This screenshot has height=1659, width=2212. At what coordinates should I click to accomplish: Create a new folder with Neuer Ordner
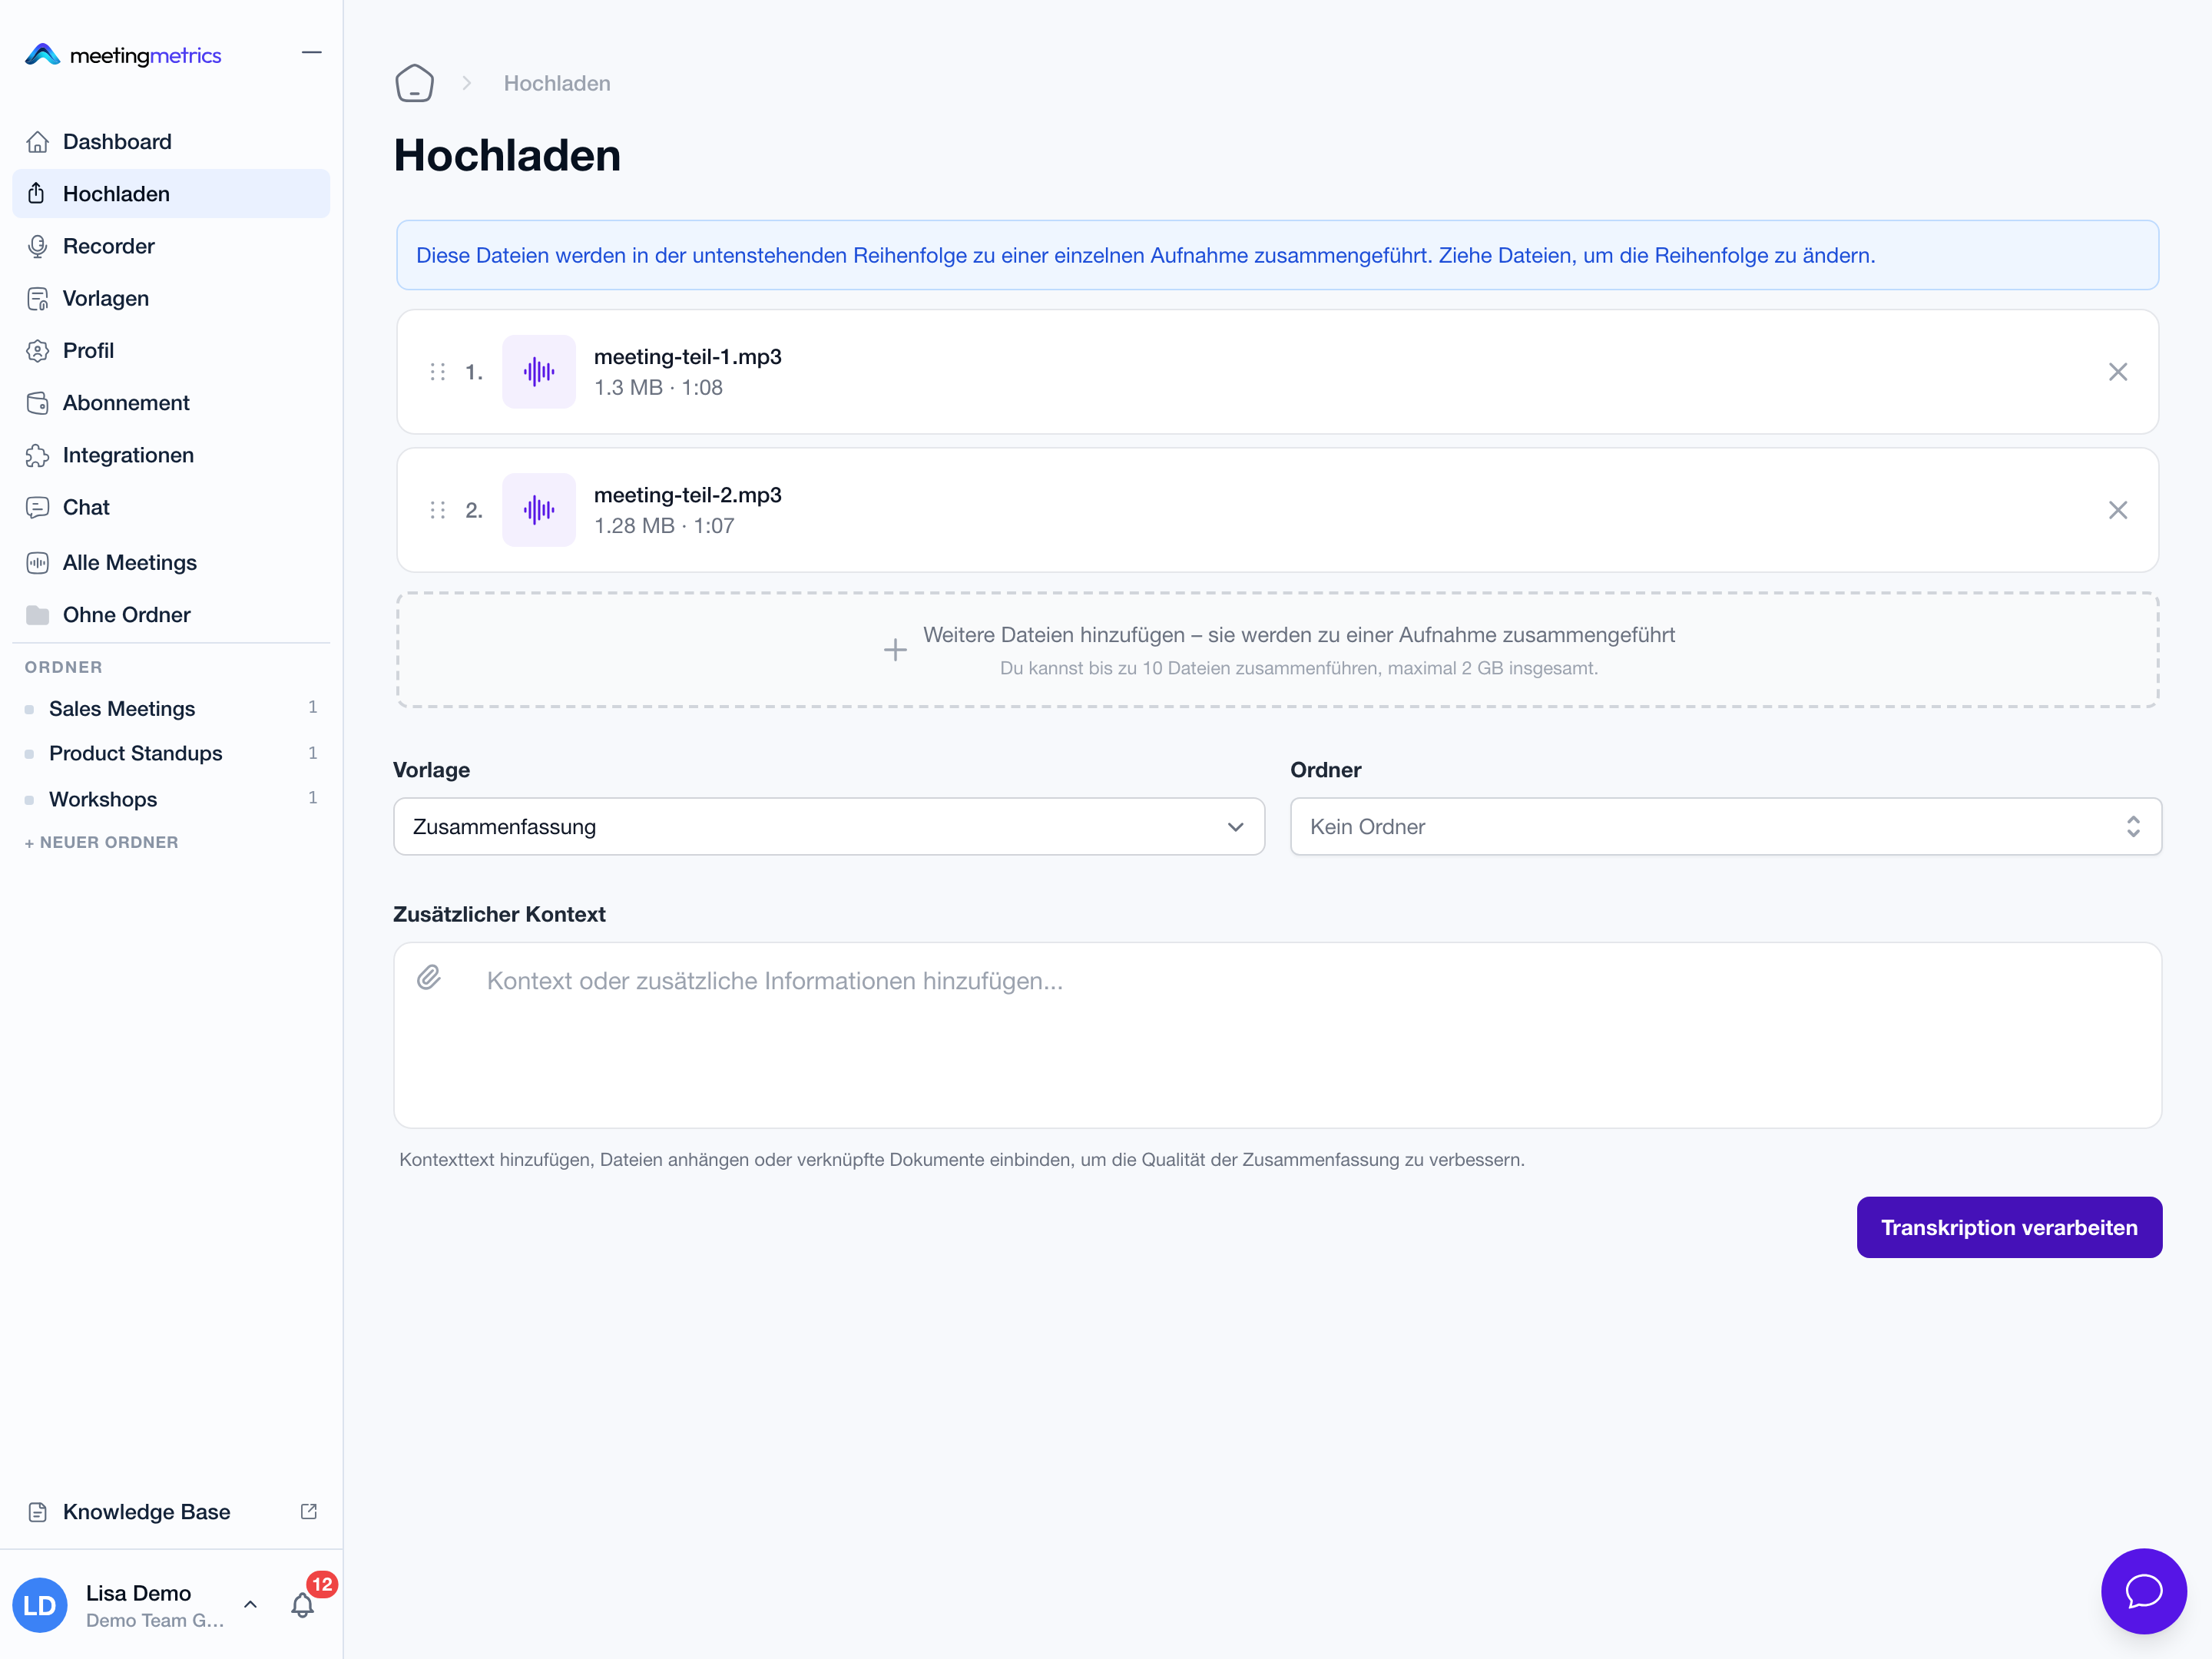(101, 842)
